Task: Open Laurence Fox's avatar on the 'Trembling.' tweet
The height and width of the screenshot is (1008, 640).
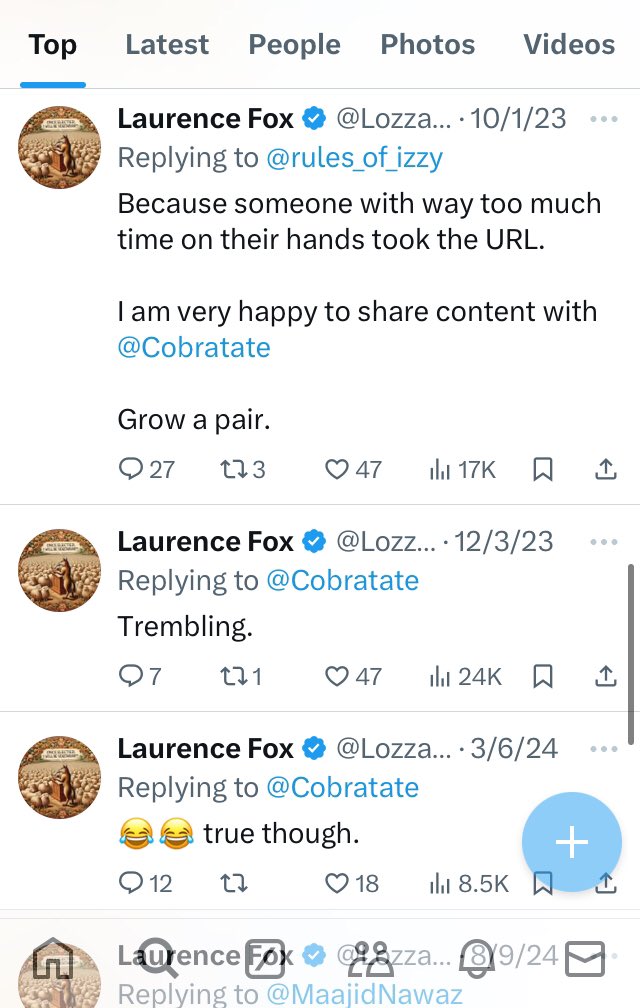Action: click(x=60, y=571)
